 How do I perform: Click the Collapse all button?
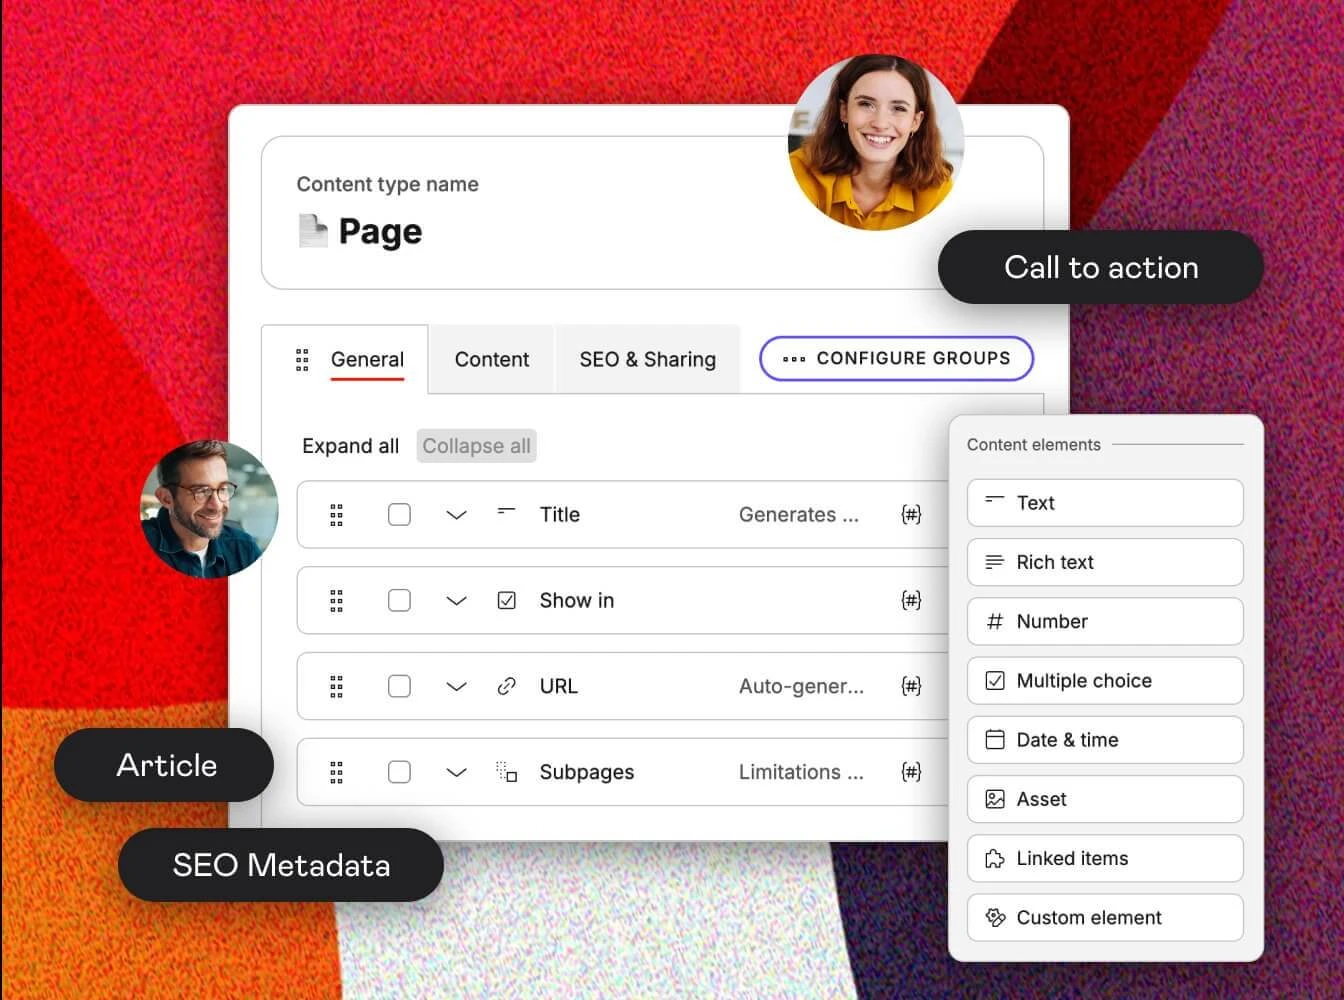476,446
